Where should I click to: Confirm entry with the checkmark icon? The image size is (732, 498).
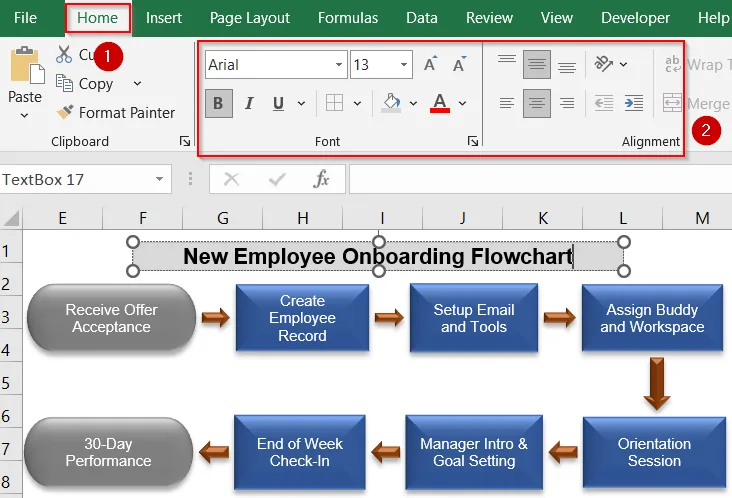click(277, 179)
